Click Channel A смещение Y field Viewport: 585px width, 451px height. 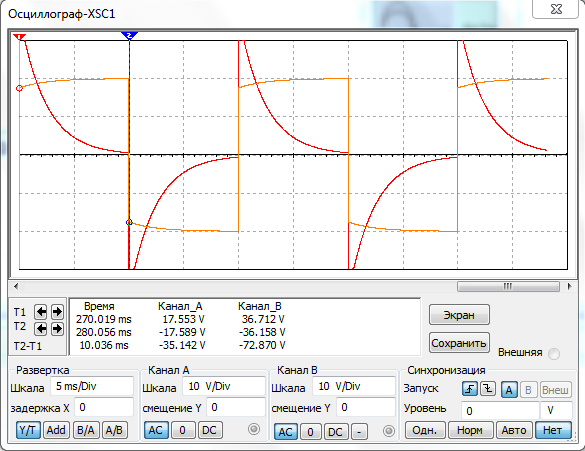pos(236,407)
